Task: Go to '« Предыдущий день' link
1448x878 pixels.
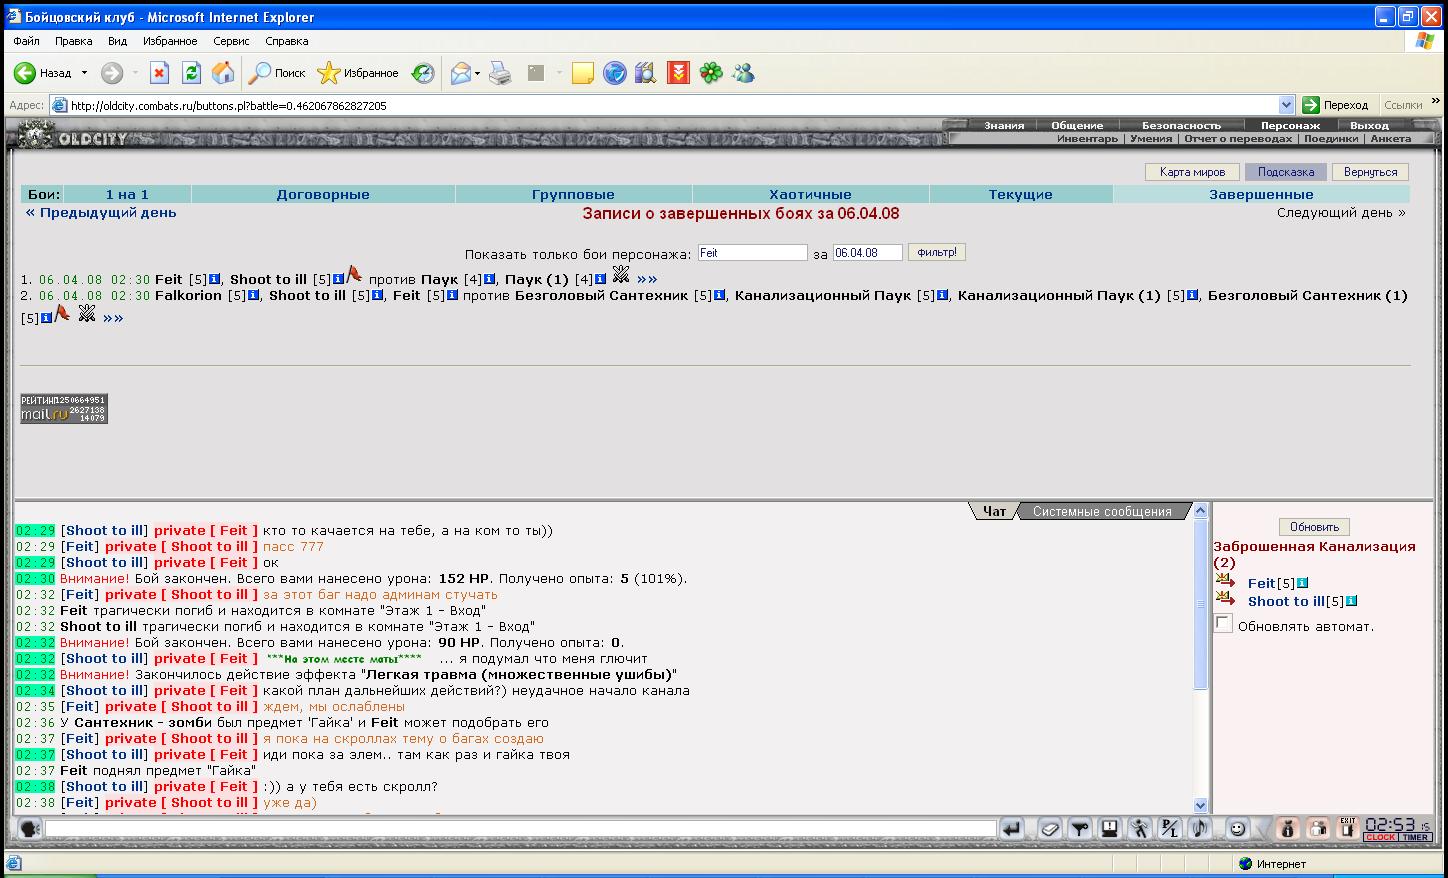Action: tap(101, 212)
